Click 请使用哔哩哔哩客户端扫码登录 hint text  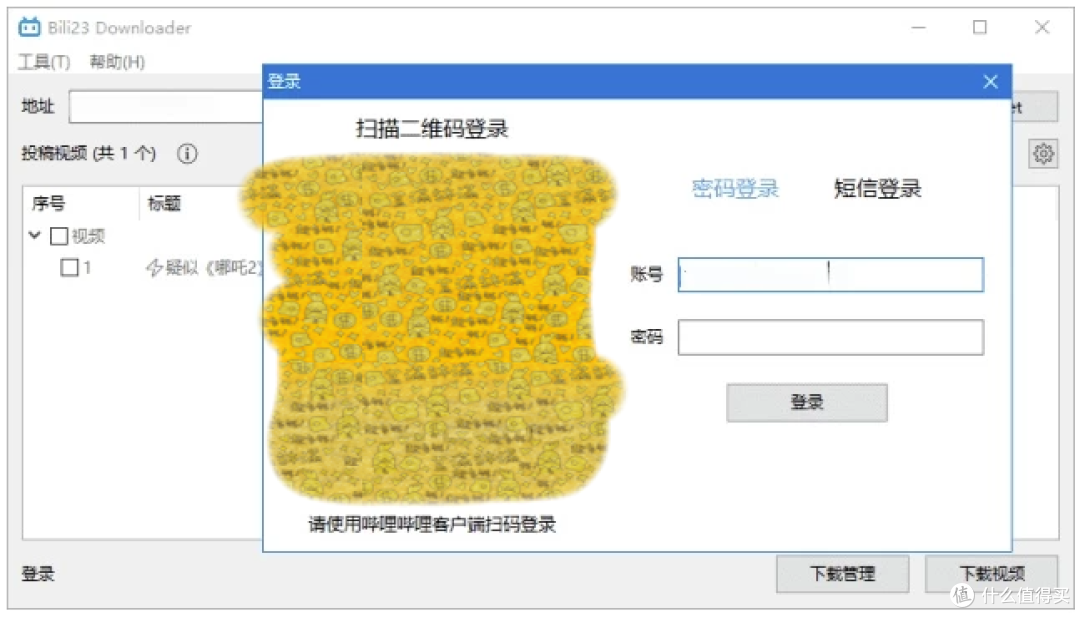click(x=431, y=524)
